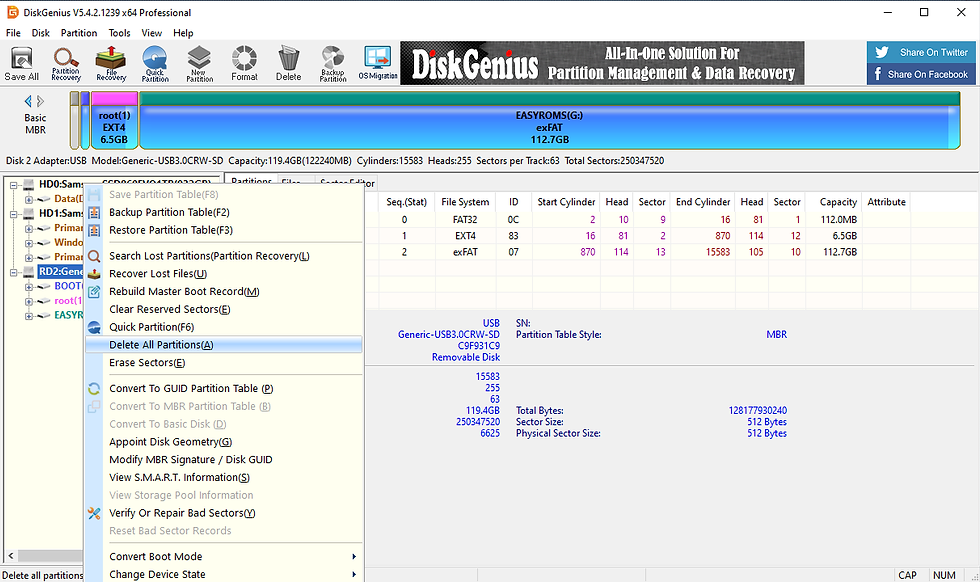Expand the Data partition node
The image size is (980, 582).
tap(29, 199)
